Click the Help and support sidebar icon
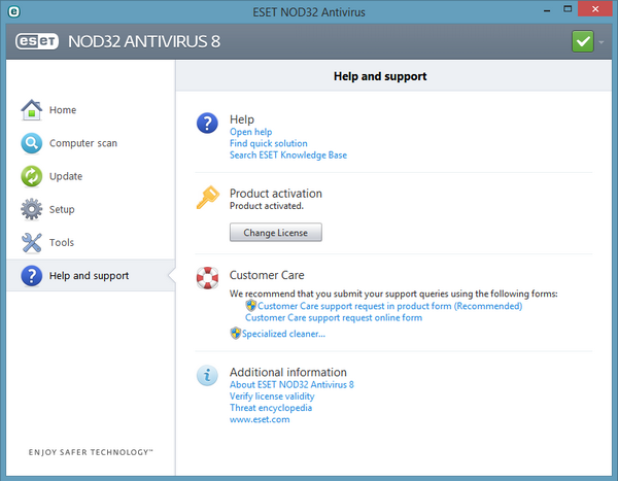The width and height of the screenshot is (618, 481). pos(32,276)
